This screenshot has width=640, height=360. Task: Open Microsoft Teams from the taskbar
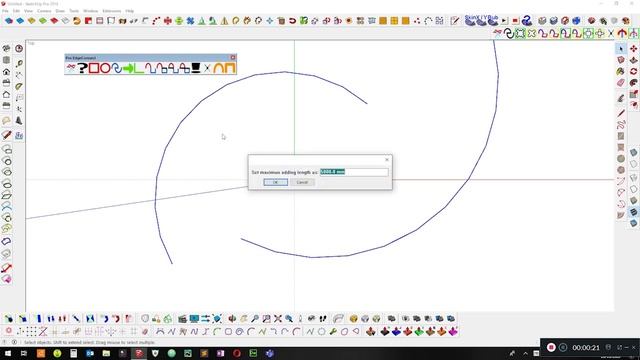pos(269,353)
